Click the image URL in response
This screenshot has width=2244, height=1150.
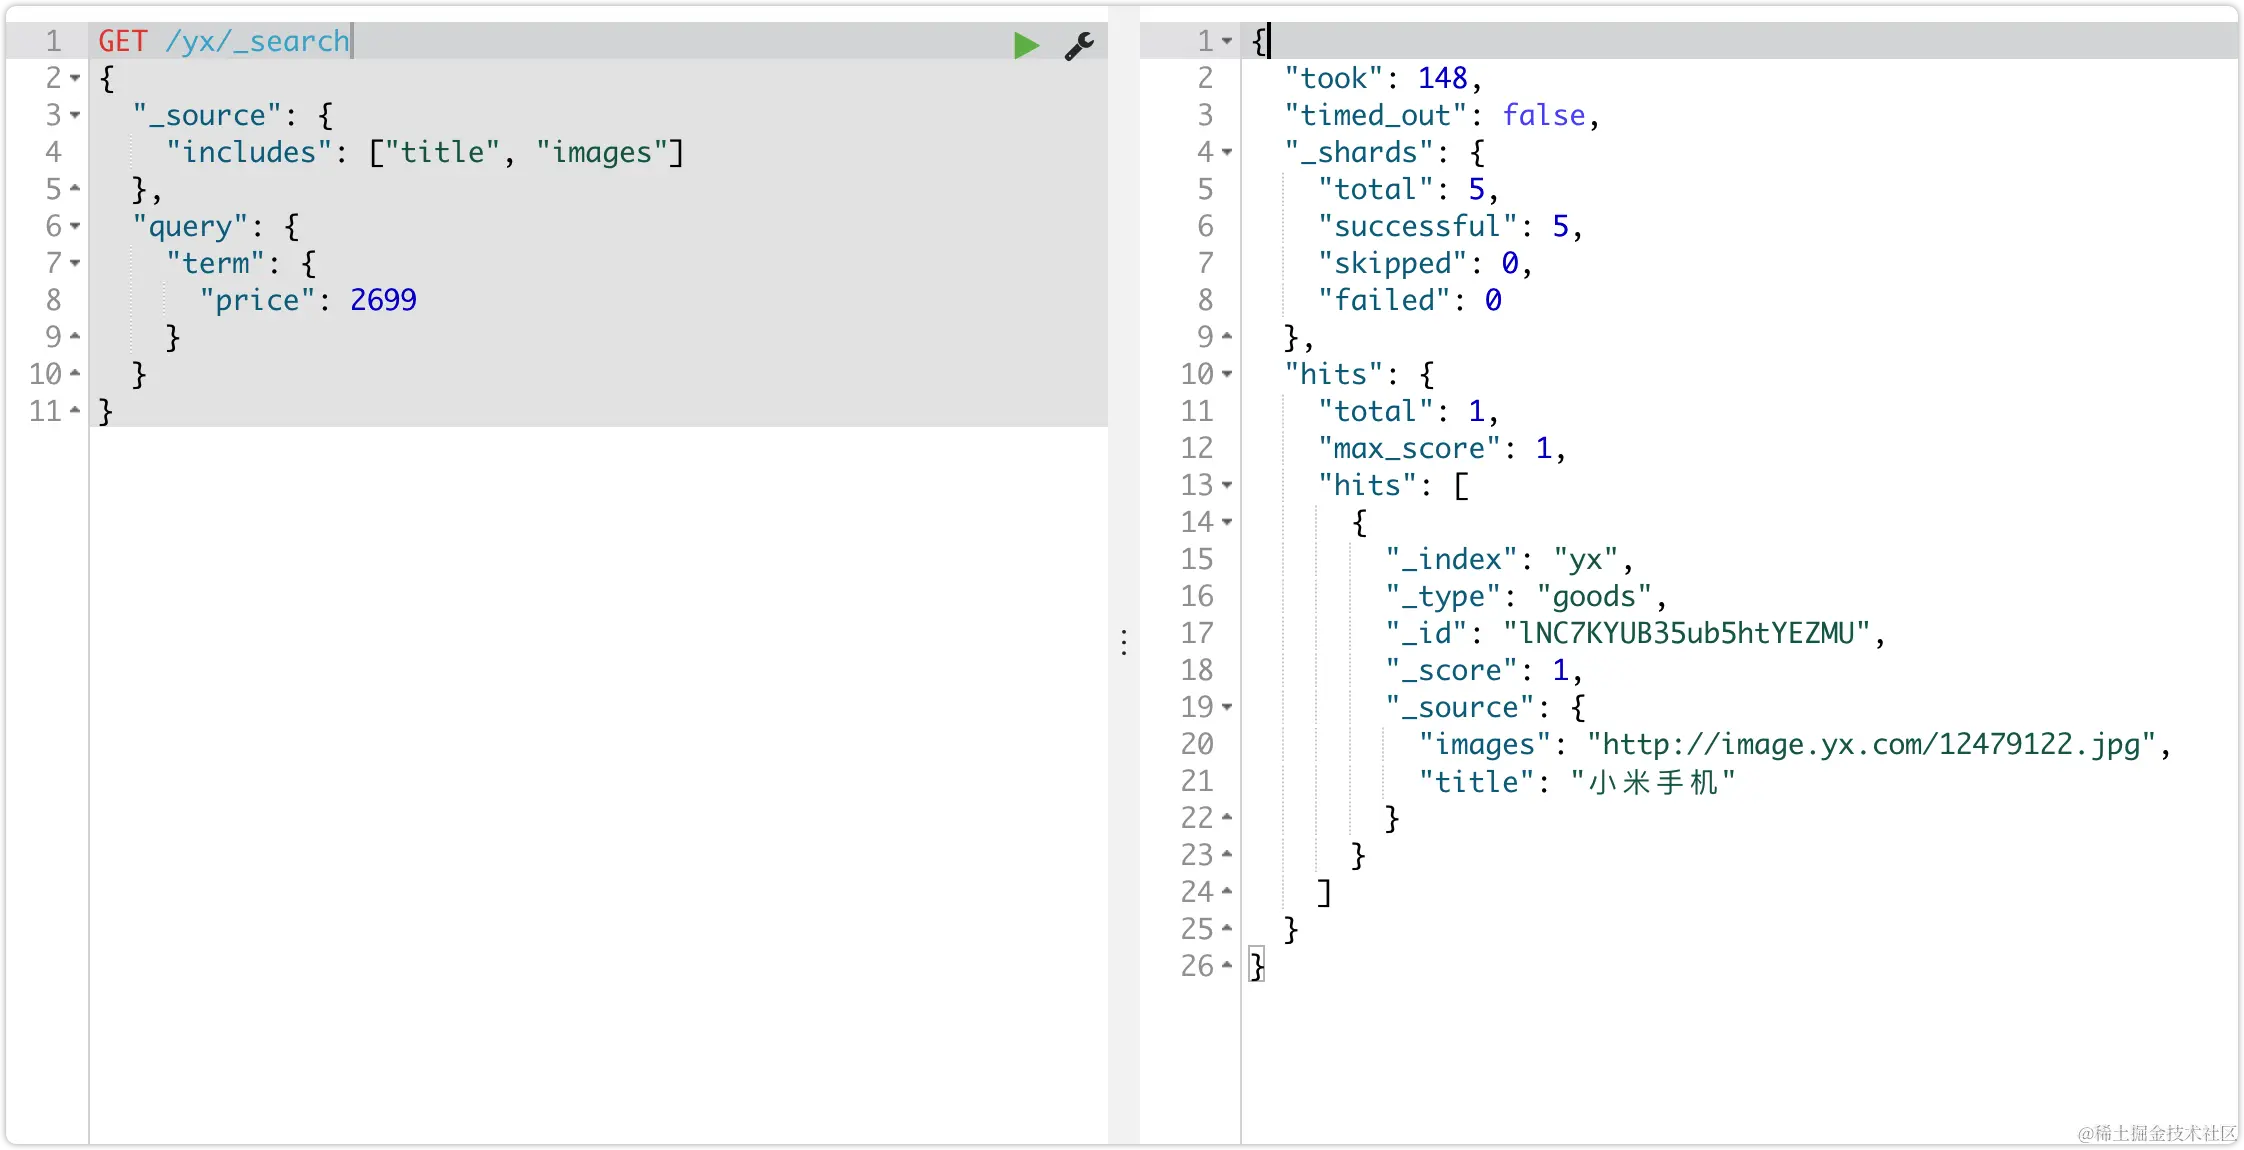[1870, 744]
